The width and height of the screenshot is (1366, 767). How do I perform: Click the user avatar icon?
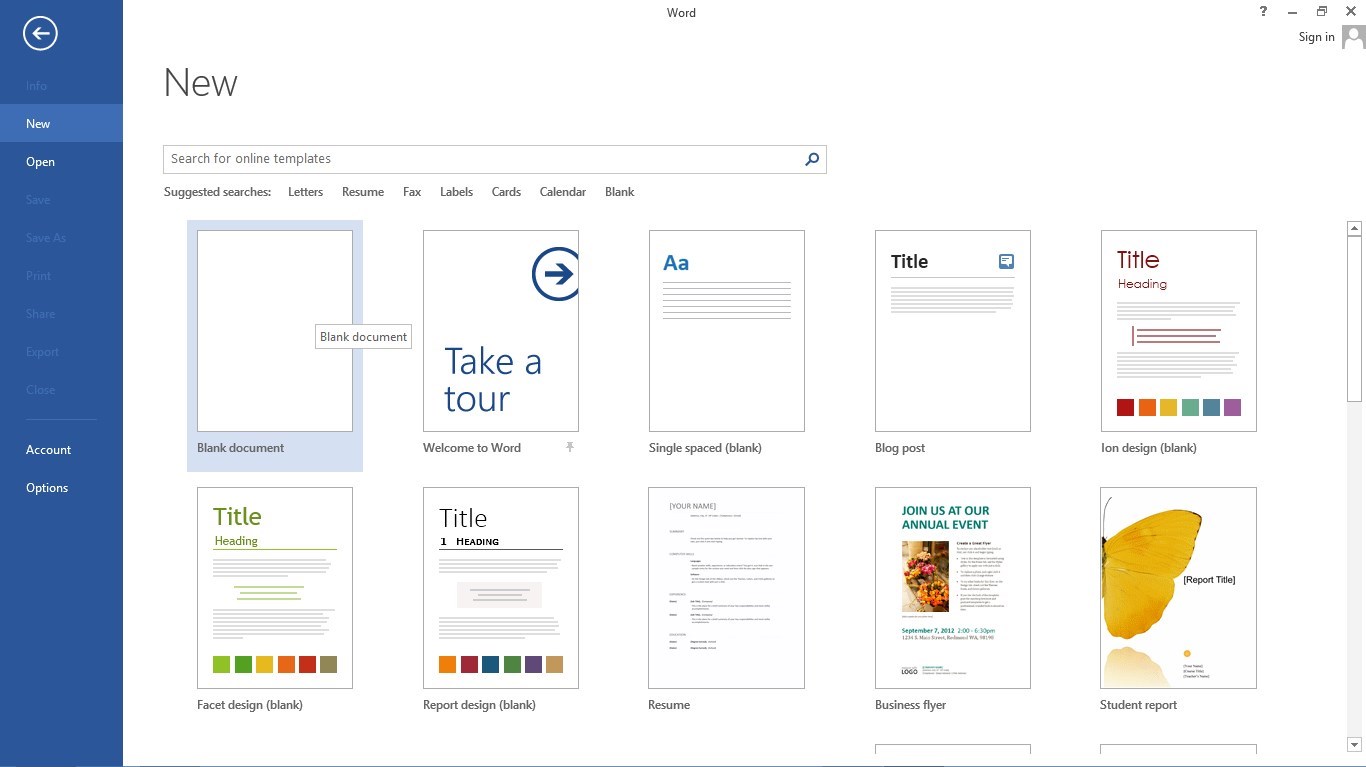tap(1353, 37)
